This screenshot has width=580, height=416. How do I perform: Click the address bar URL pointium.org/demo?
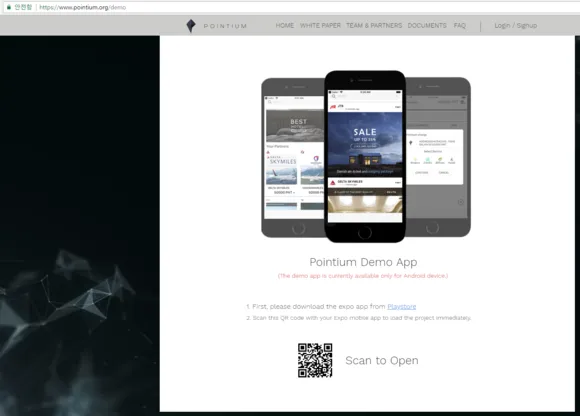[82, 7]
